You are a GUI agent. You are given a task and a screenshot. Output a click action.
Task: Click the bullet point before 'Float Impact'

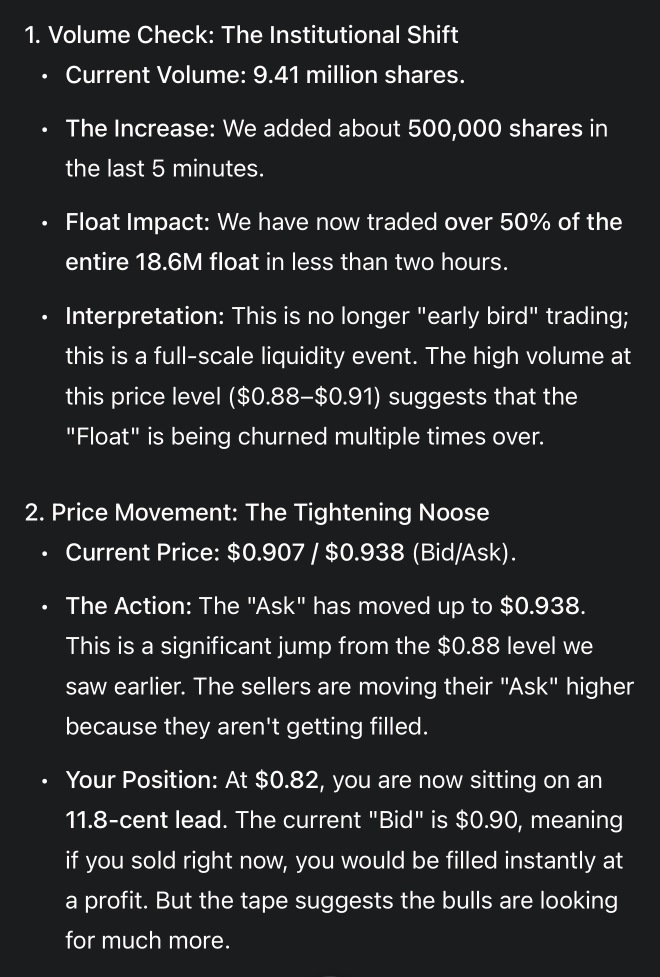click(44, 223)
